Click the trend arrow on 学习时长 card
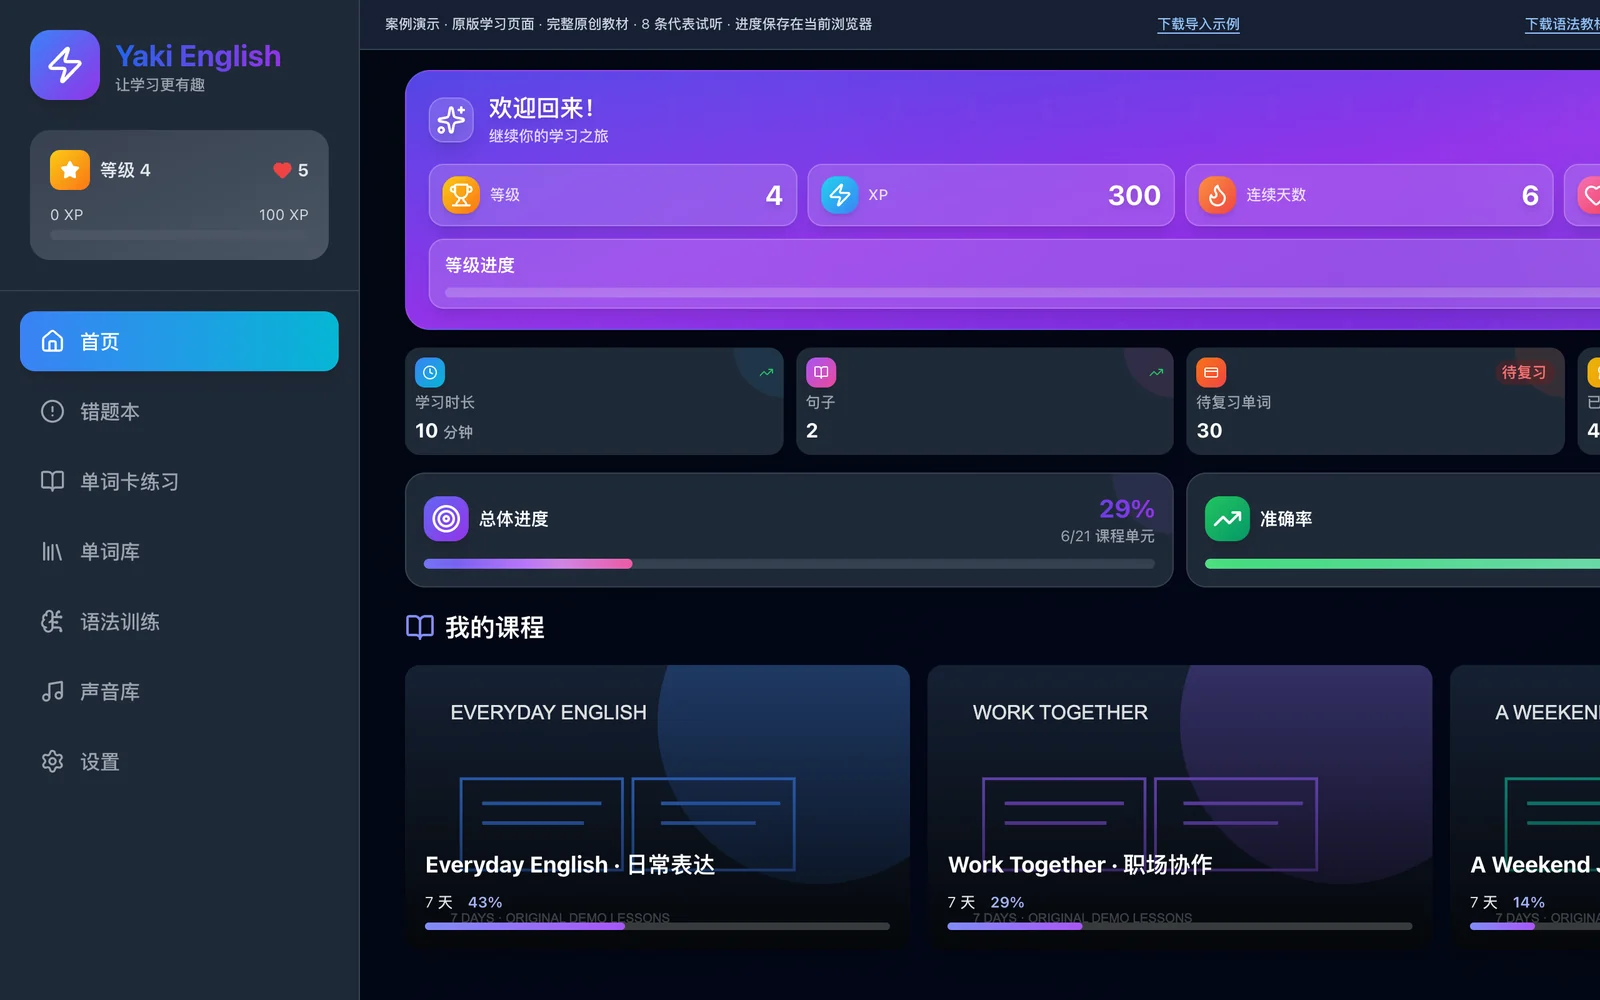The height and width of the screenshot is (1000, 1600). pos(767,372)
